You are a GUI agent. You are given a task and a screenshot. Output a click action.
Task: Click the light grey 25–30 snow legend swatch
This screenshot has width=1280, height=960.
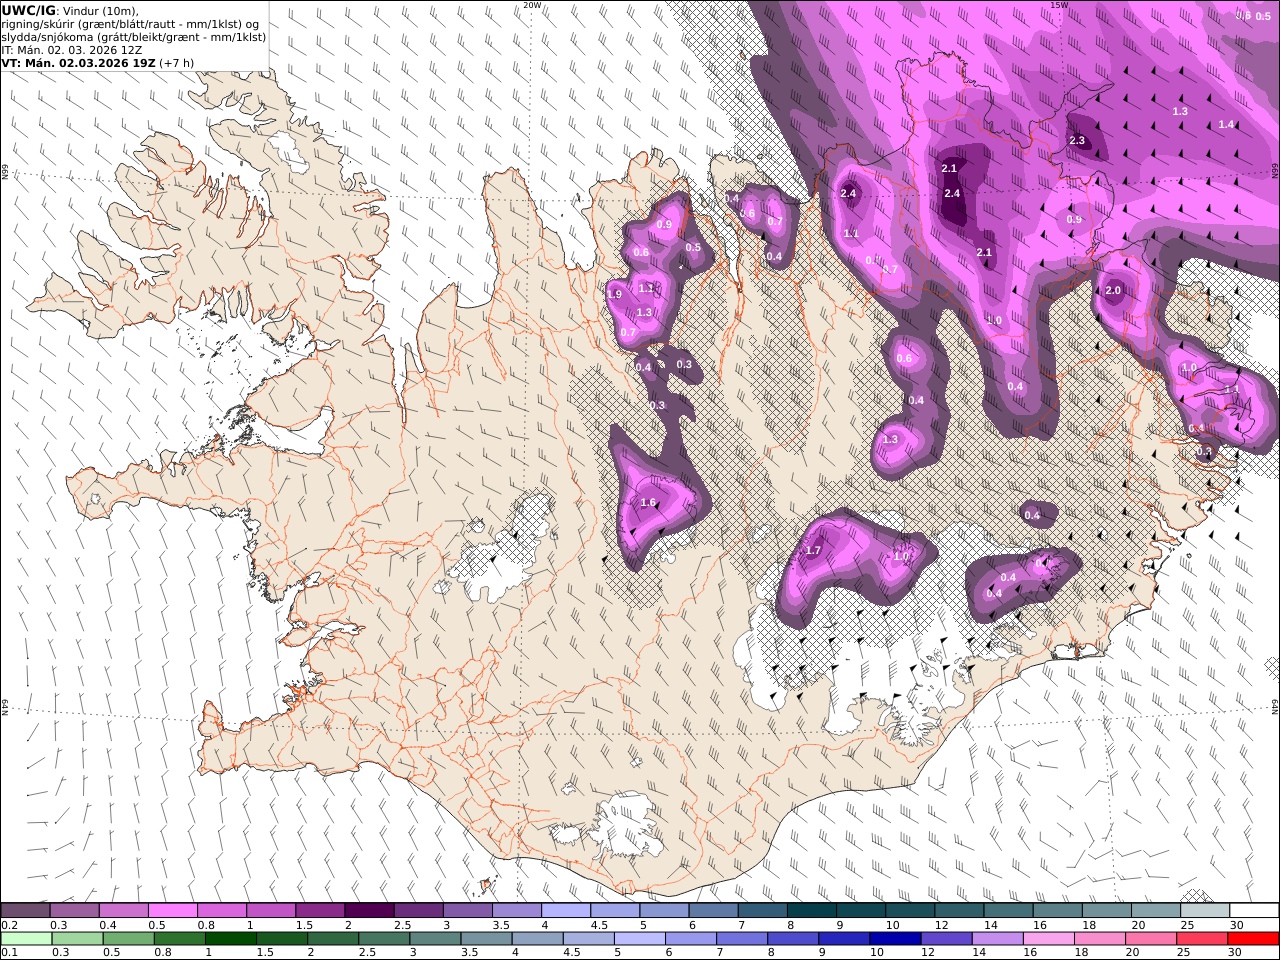click(x=1205, y=911)
